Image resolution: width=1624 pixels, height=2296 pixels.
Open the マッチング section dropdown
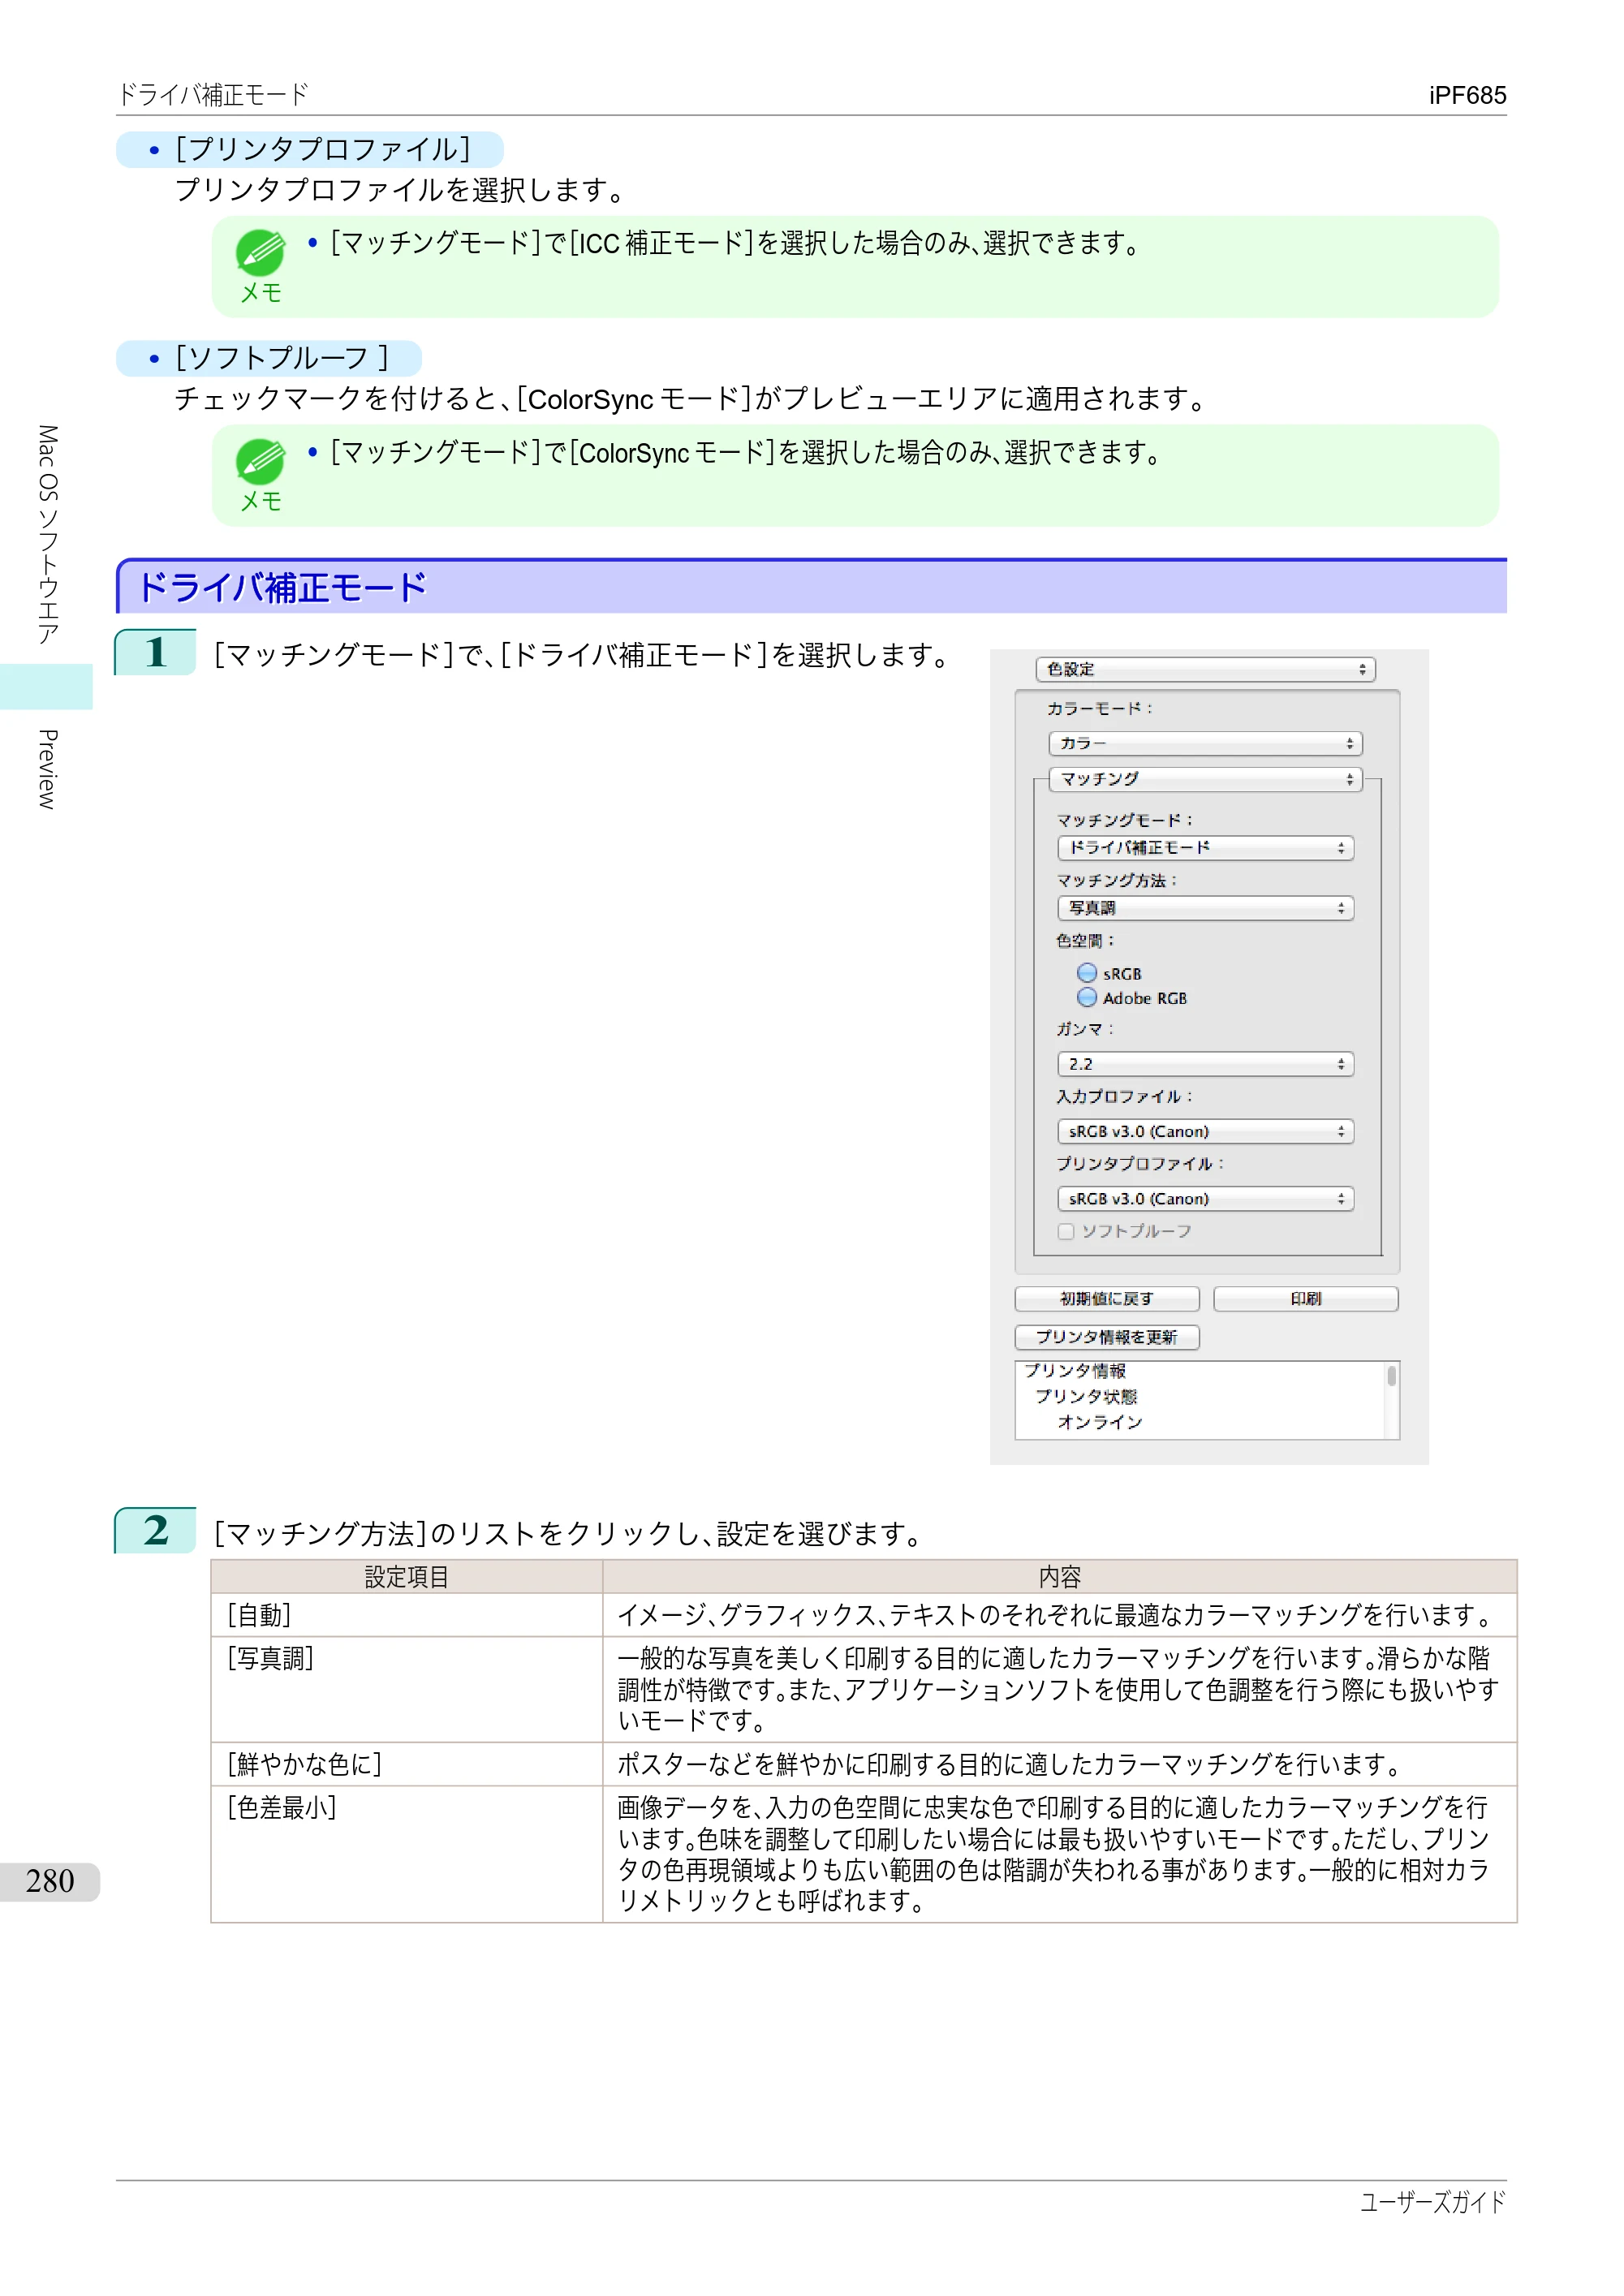(x=1205, y=779)
